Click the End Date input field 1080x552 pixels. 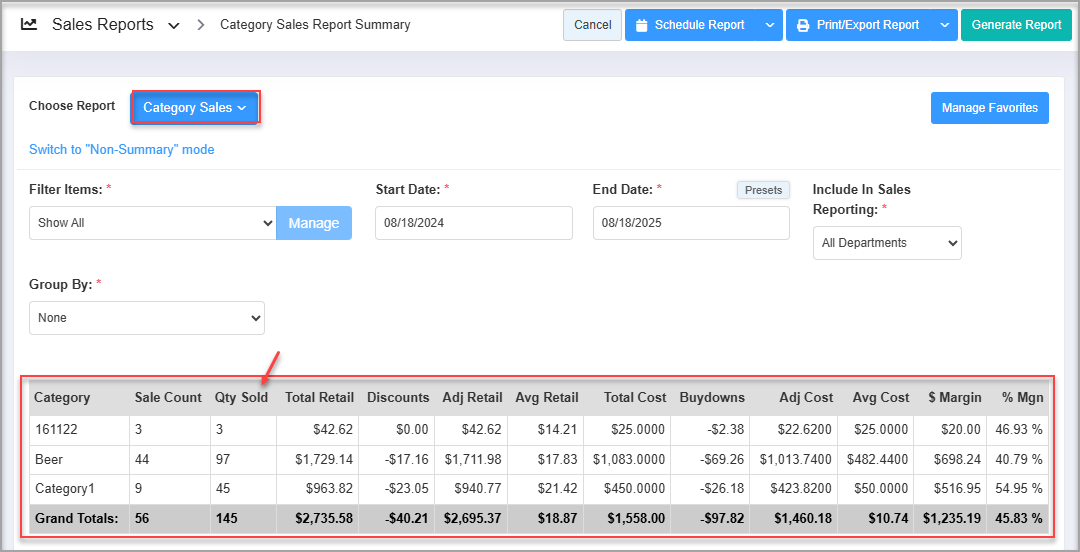pos(690,223)
